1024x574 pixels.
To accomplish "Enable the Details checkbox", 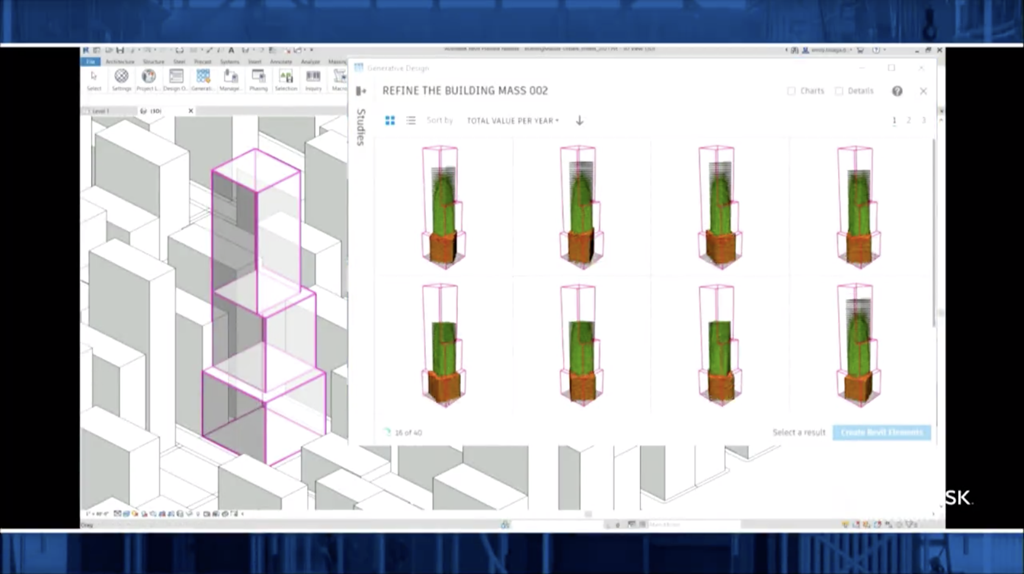I will coord(839,91).
